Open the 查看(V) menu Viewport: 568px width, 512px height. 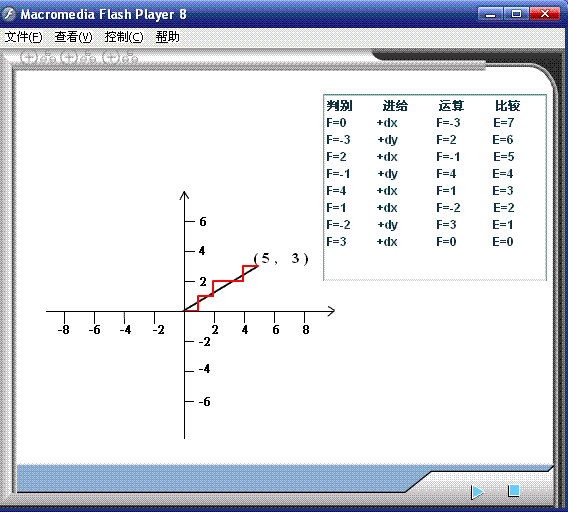pyautogui.click(x=73, y=37)
